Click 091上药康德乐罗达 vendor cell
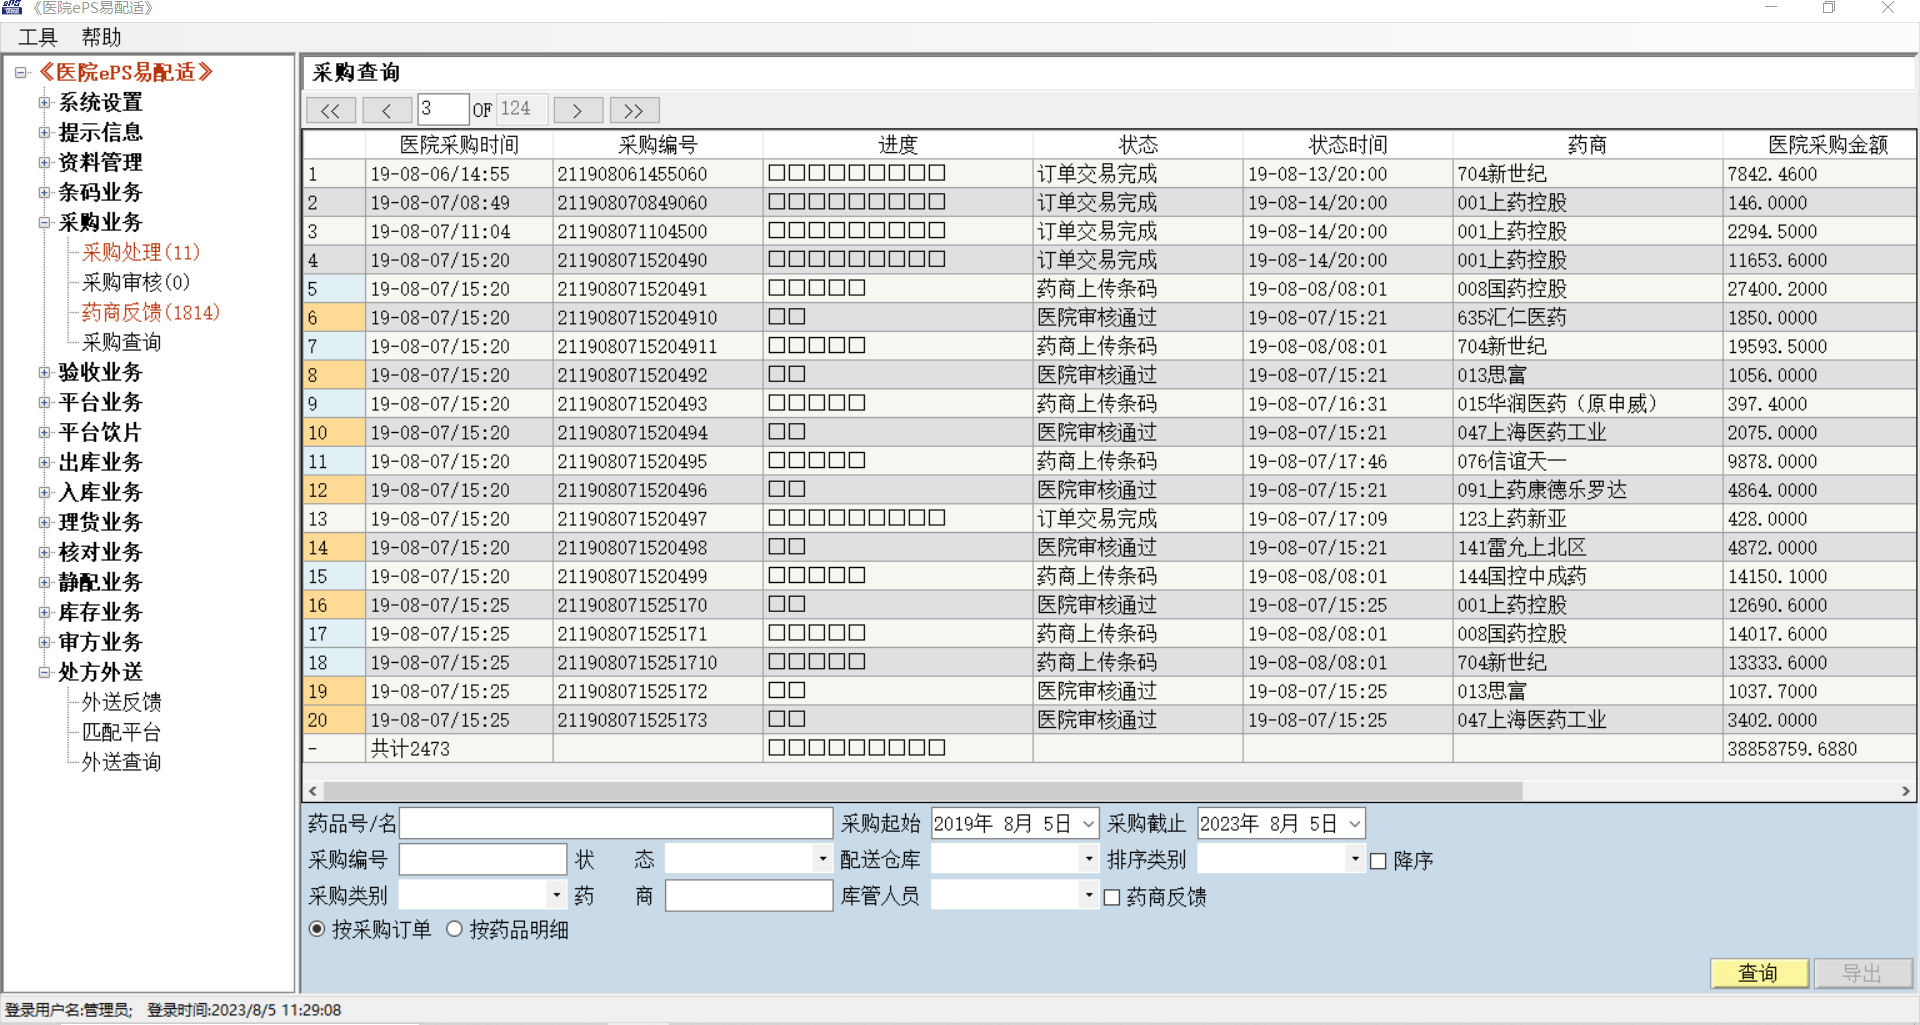 click(x=1588, y=490)
